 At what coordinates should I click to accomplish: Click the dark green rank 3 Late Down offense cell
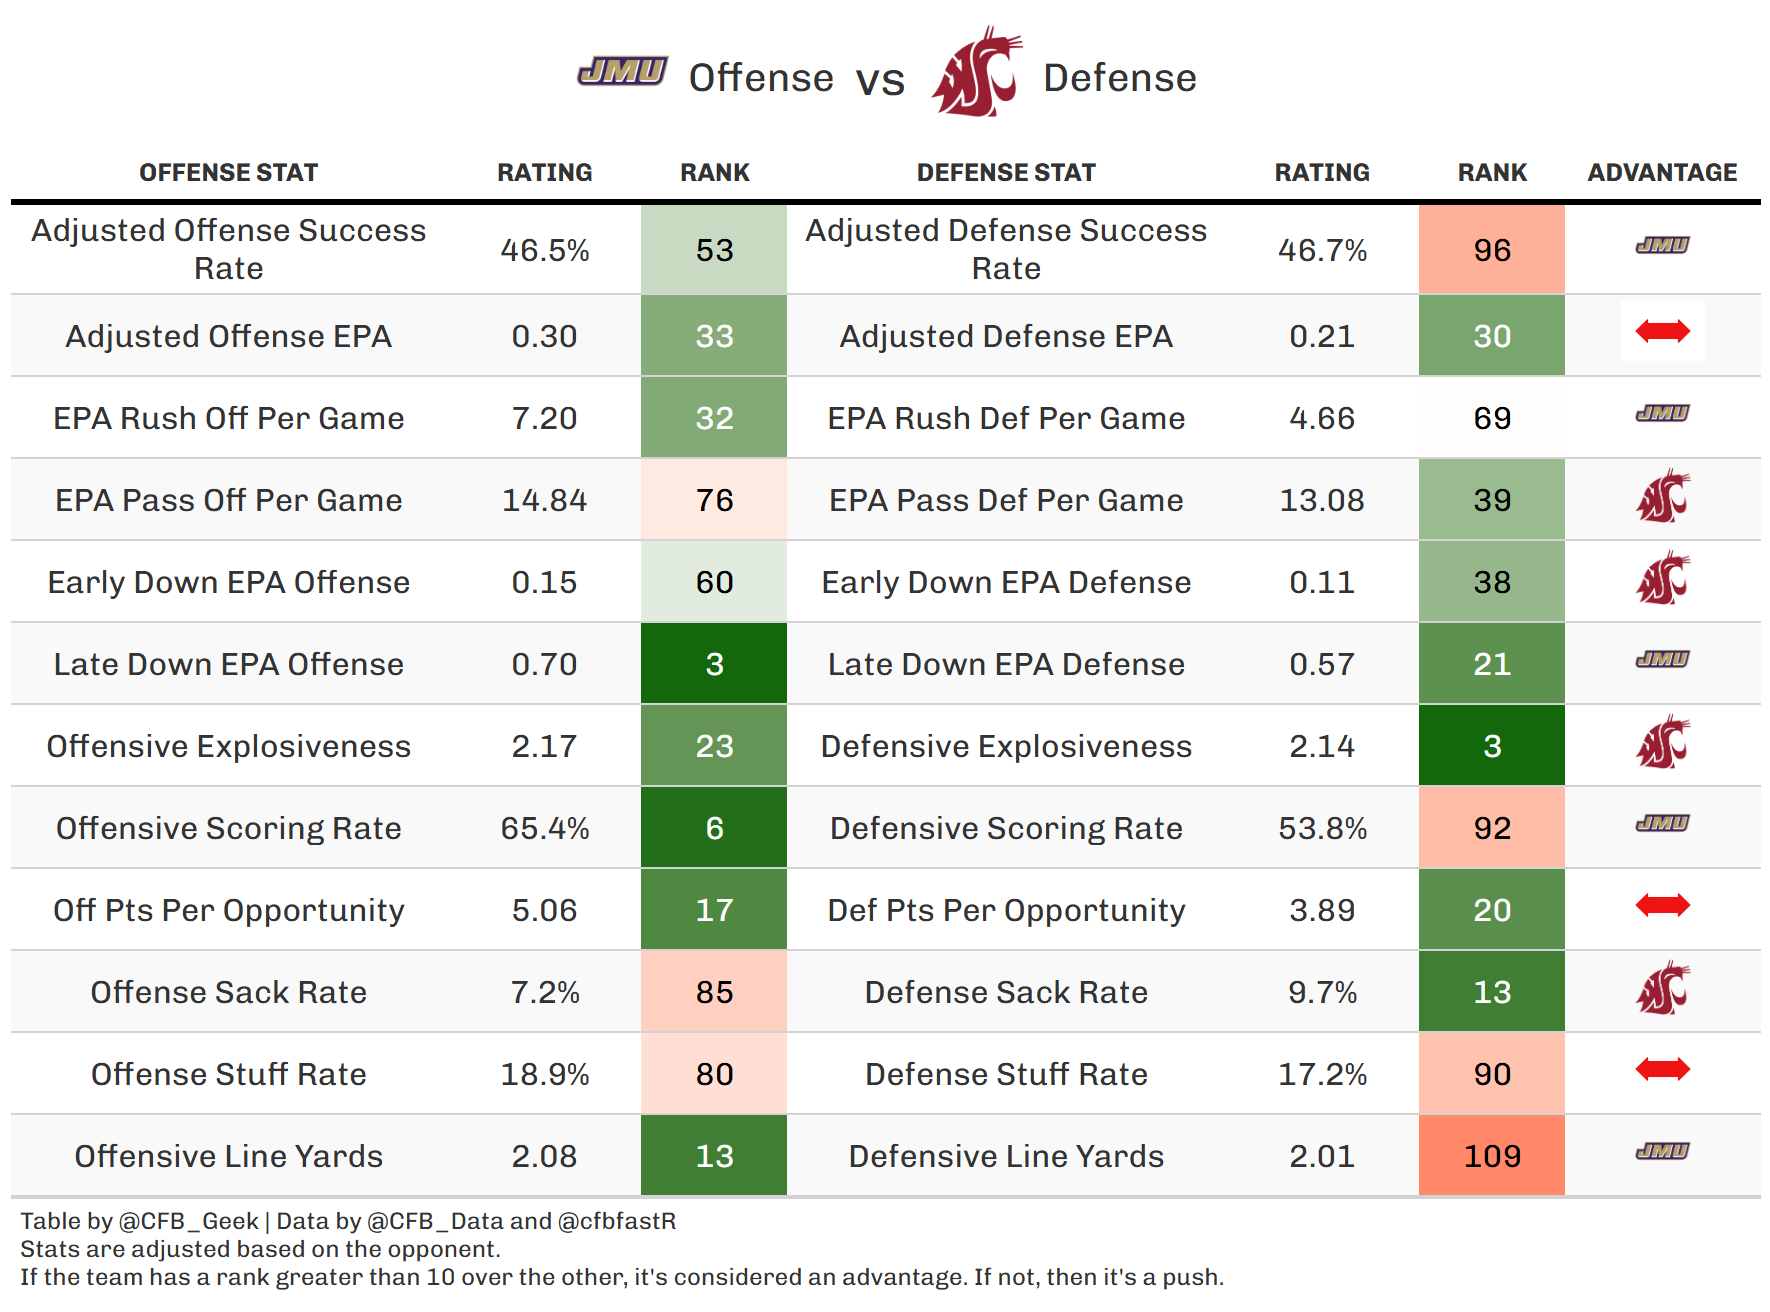714,664
